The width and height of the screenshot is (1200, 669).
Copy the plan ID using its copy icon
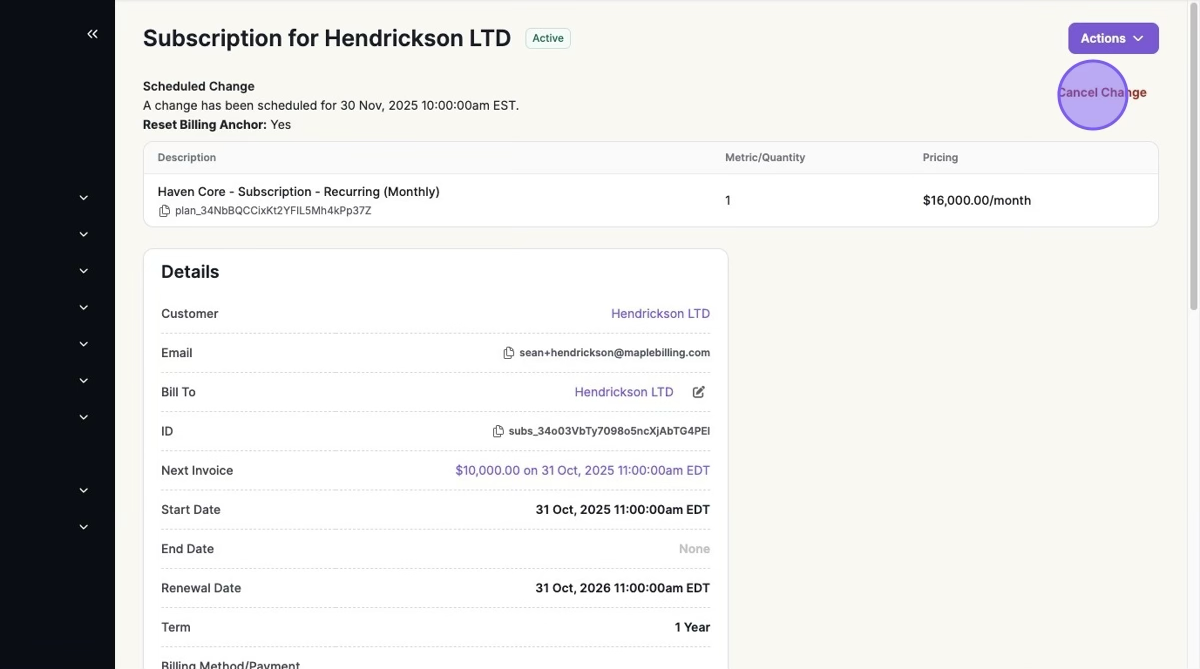click(x=165, y=211)
